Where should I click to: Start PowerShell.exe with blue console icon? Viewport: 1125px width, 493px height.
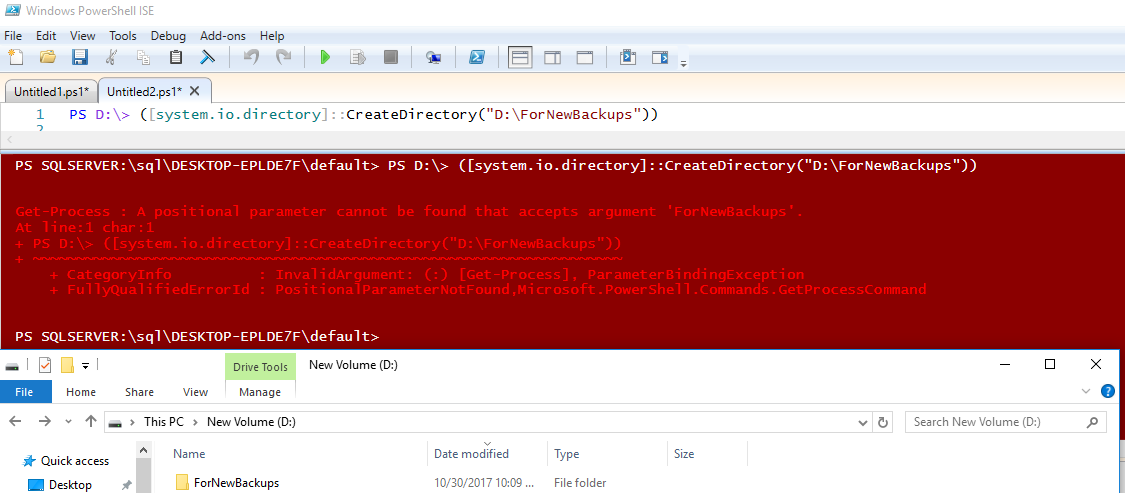[x=476, y=57]
